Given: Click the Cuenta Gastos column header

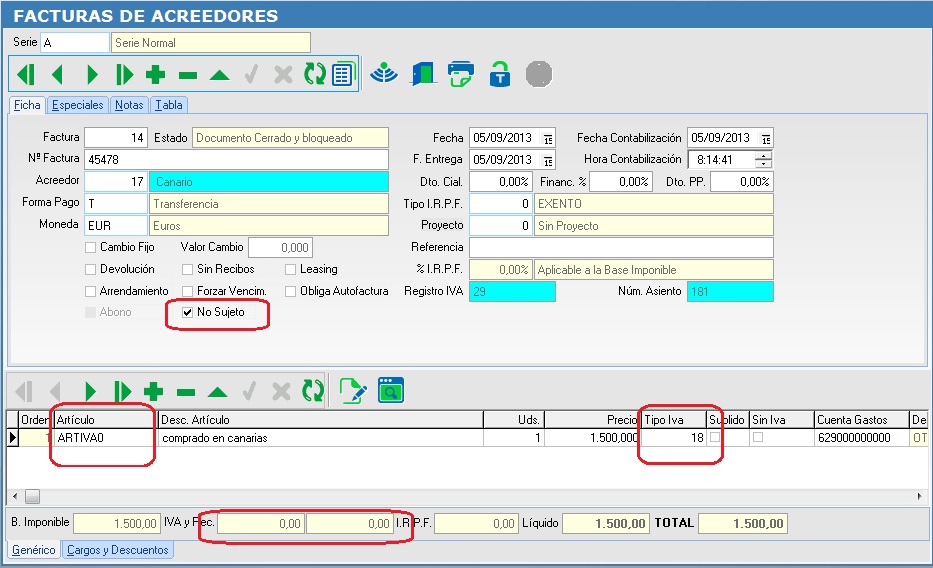Looking at the screenshot, I should [861, 420].
